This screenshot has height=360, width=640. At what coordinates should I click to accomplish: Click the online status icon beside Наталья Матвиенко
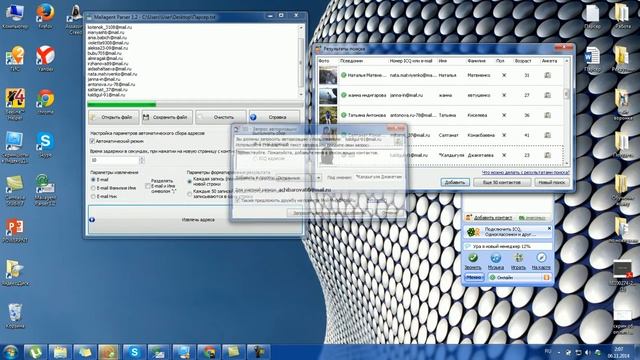point(343,75)
